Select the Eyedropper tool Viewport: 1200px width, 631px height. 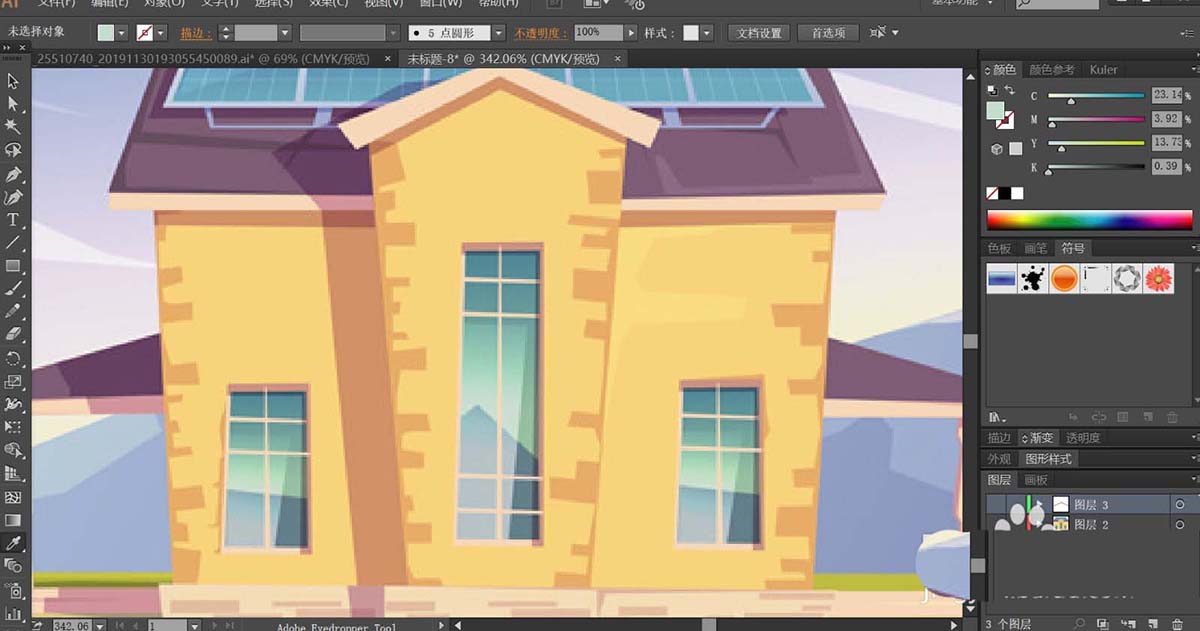coord(13,543)
